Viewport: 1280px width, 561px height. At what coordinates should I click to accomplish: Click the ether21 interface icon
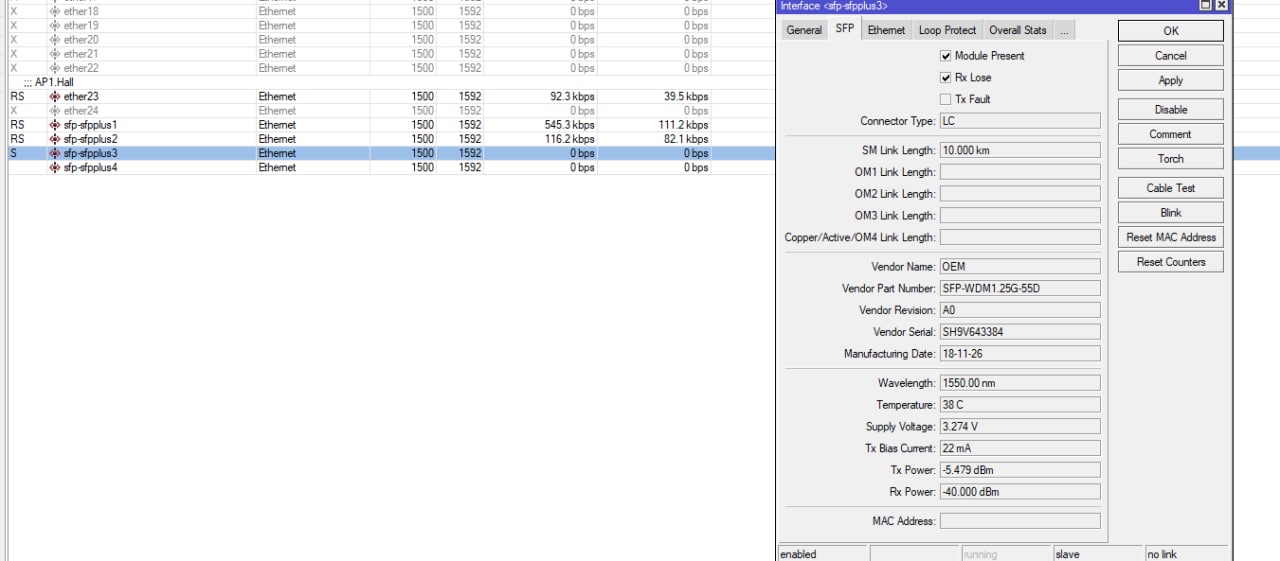click(54, 54)
